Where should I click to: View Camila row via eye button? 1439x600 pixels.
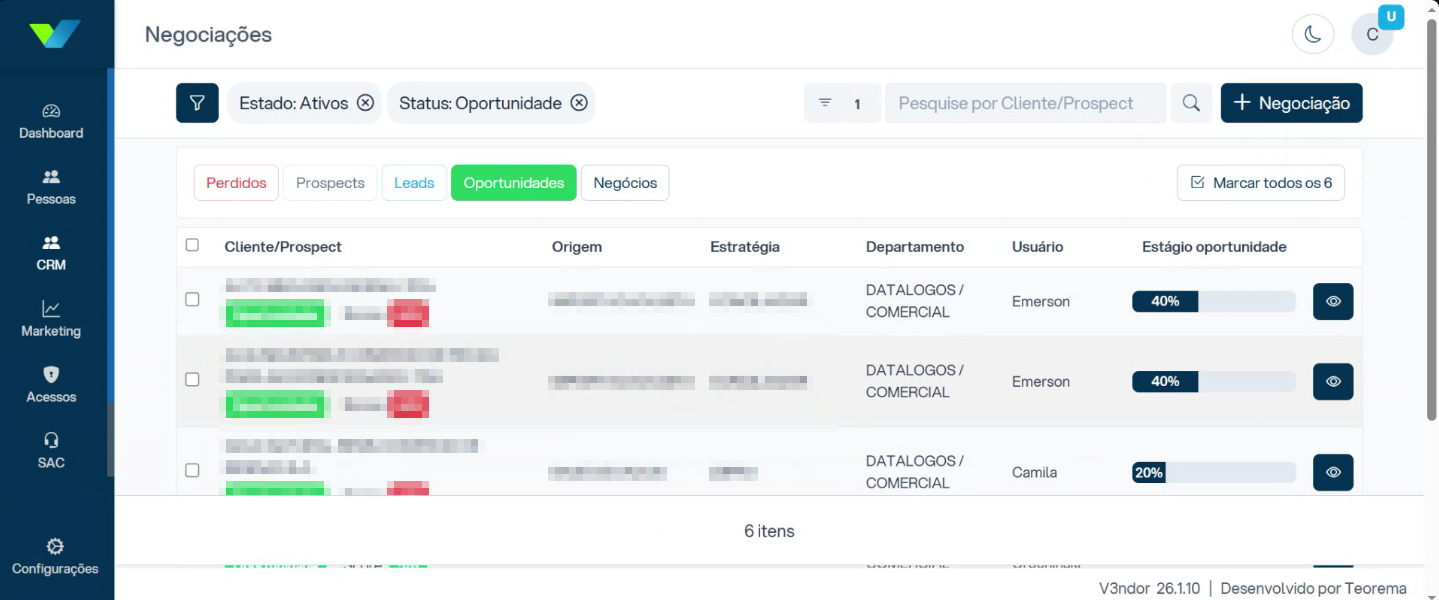pos(1333,472)
